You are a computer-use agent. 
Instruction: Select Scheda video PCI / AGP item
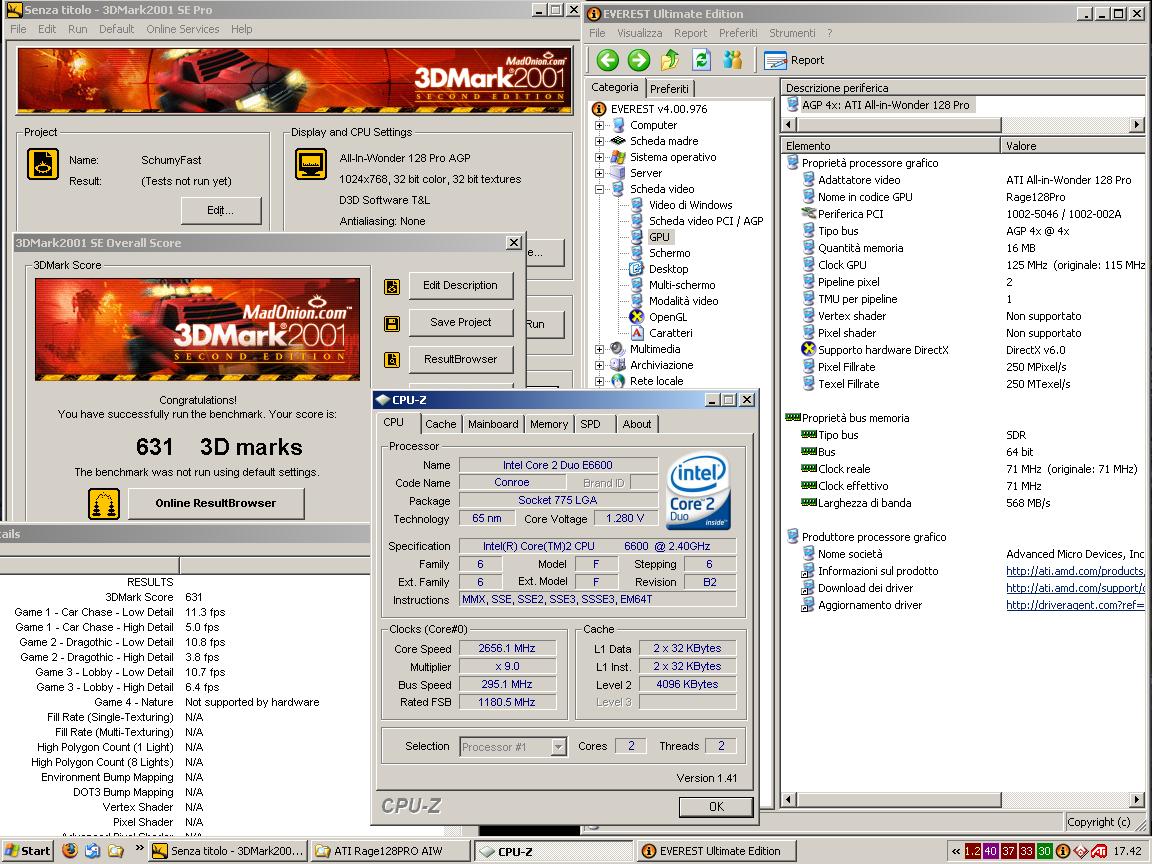706,221
